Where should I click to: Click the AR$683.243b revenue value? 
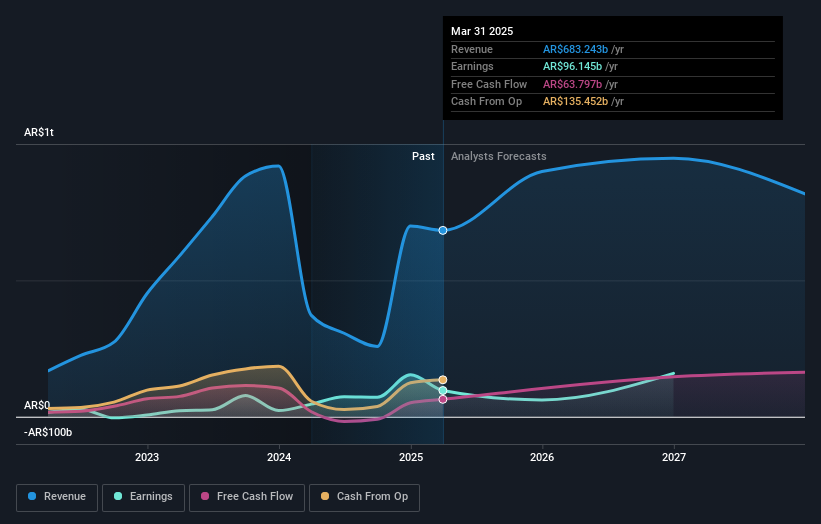(575, 49)
